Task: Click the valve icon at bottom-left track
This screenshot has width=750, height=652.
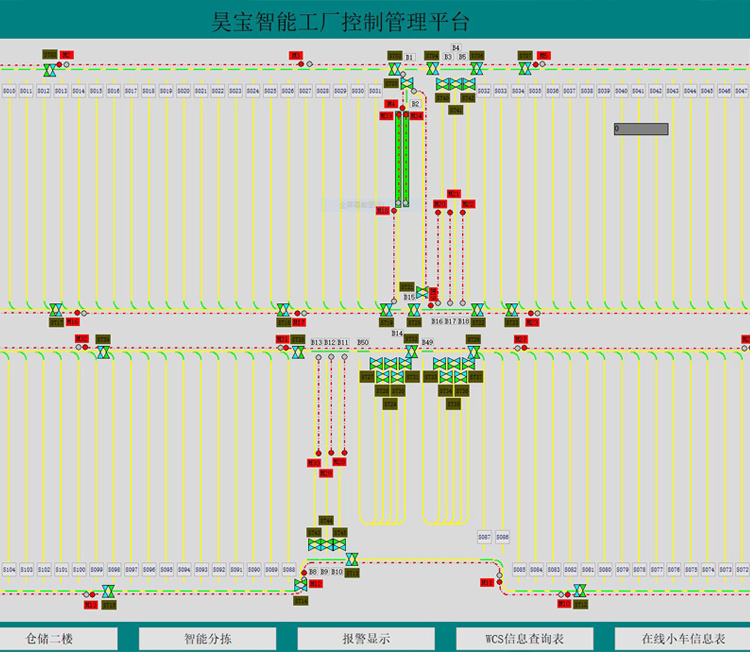Action: [x=108, y=592]
